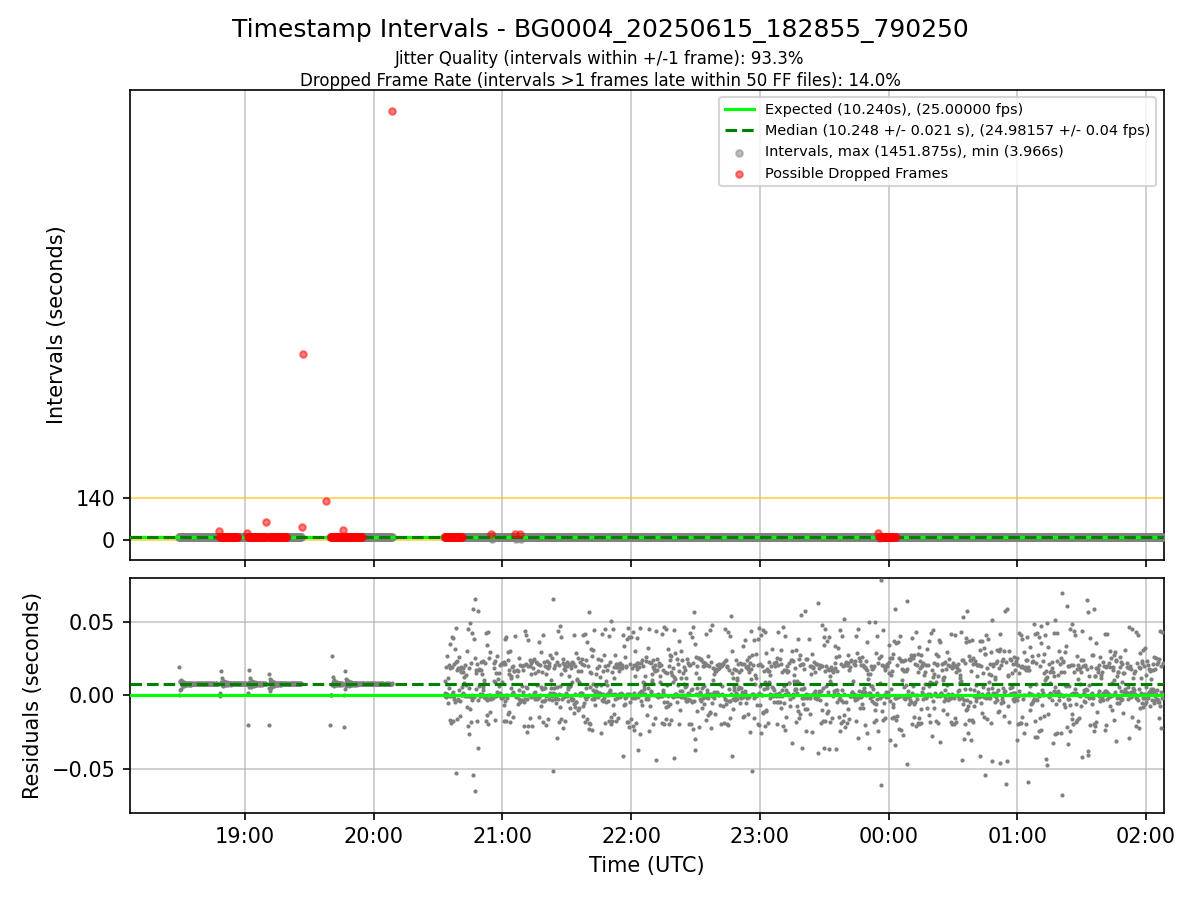Viewport: 1200px width, 900px height.
Task: Click the 140 y-axis tick label
Action: [96, 498]
